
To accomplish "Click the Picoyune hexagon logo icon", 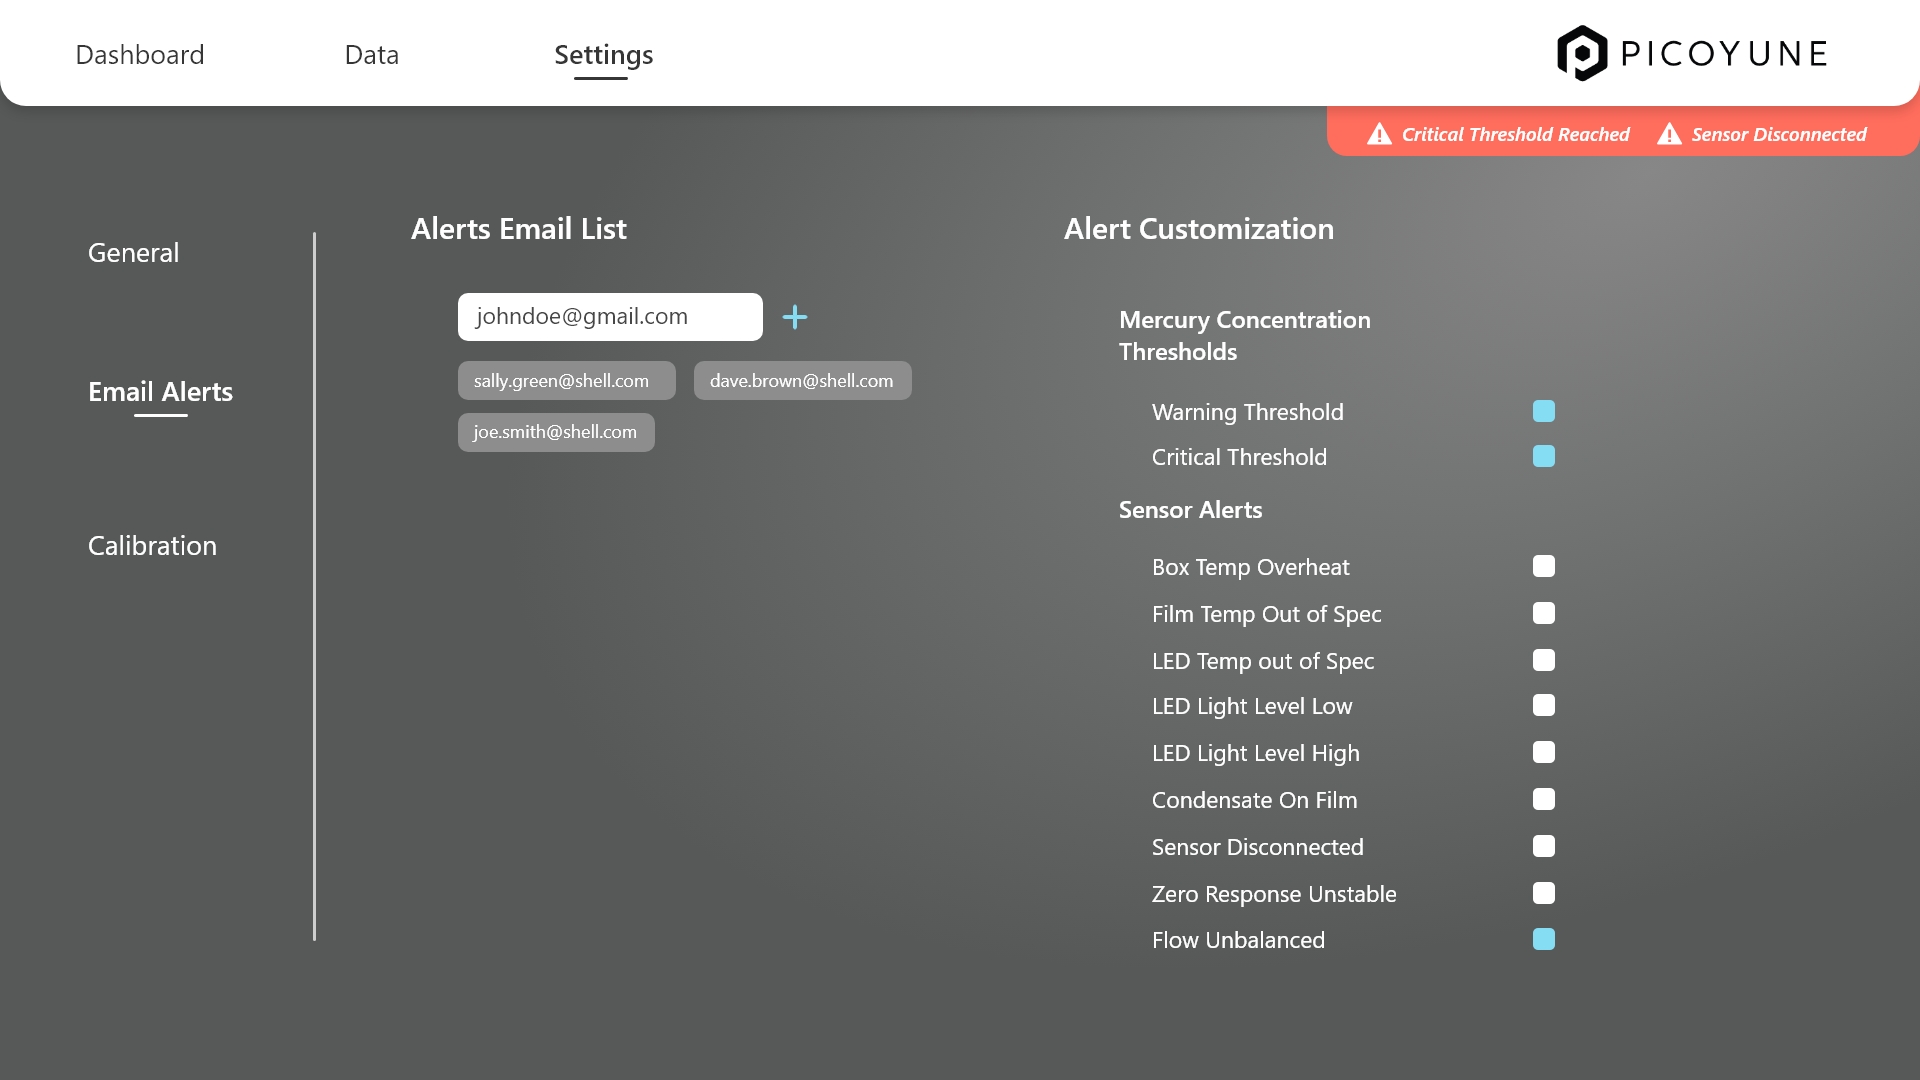I will tap(1581, 53).
